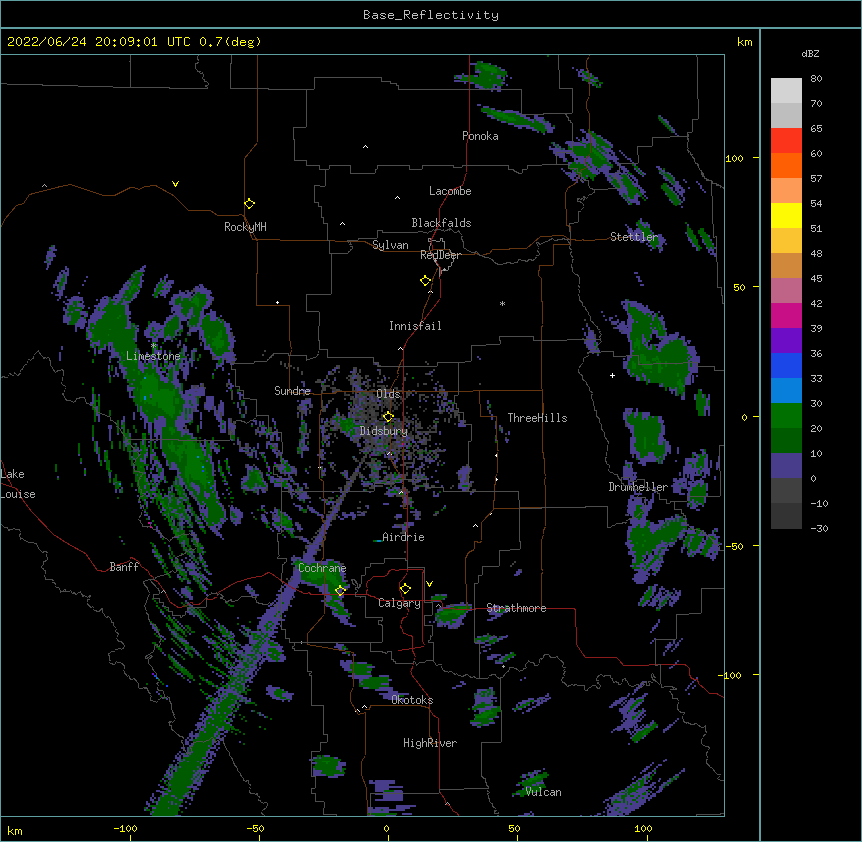This screenshot has width=862, height=842.
Task: Click the RockyMH label on the map
Action: (245, 227)
